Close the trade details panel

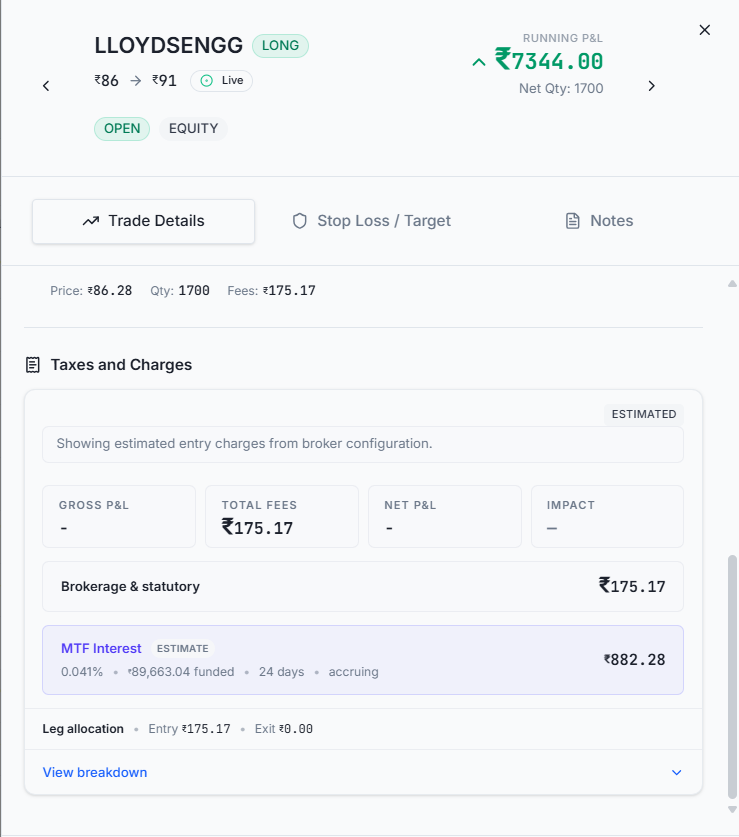pos(705,30)
